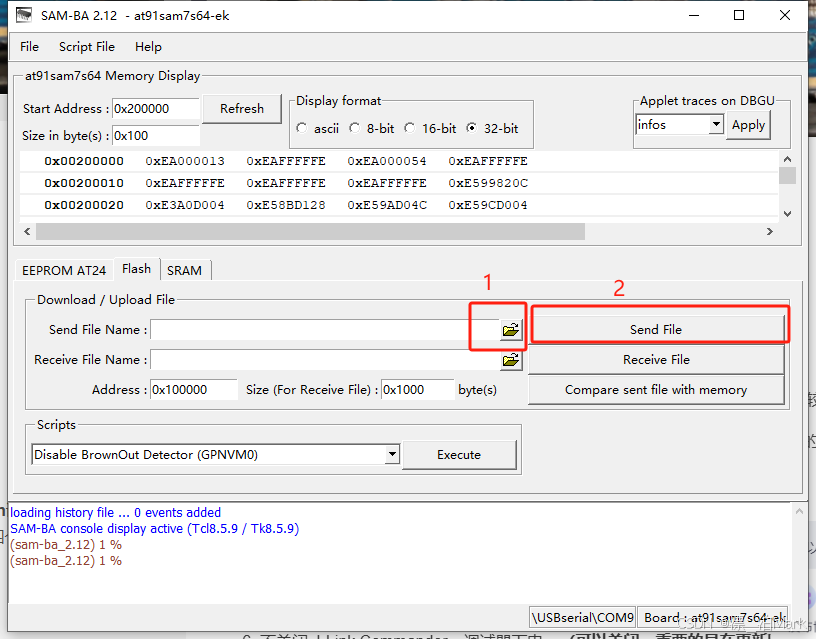Open the Applet traces infos dropdown
The width and height of the screenshot is (816, 639).
tap(716, 124)
